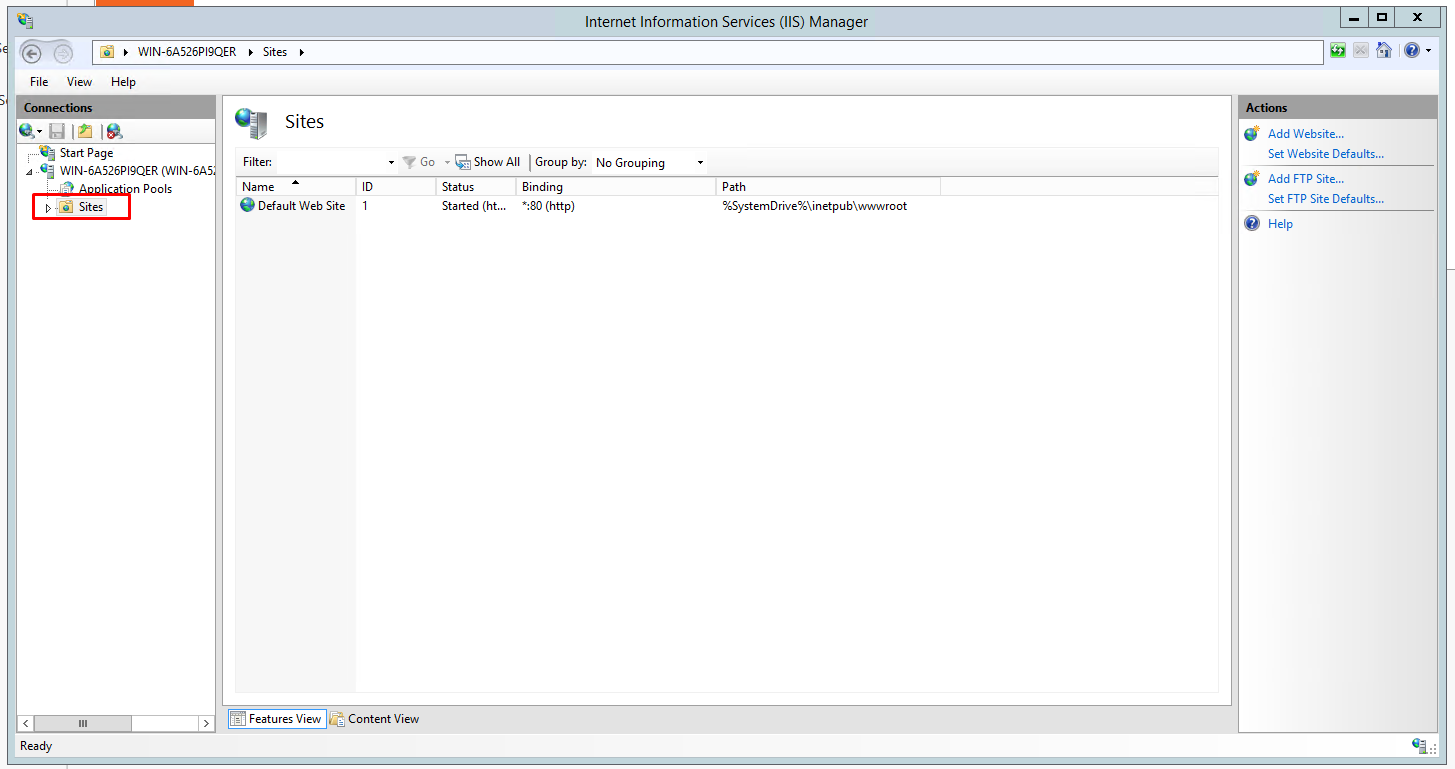The image size is (1455, 769).
Task: Open the Filter dropdown arrow
Action: 391,163
